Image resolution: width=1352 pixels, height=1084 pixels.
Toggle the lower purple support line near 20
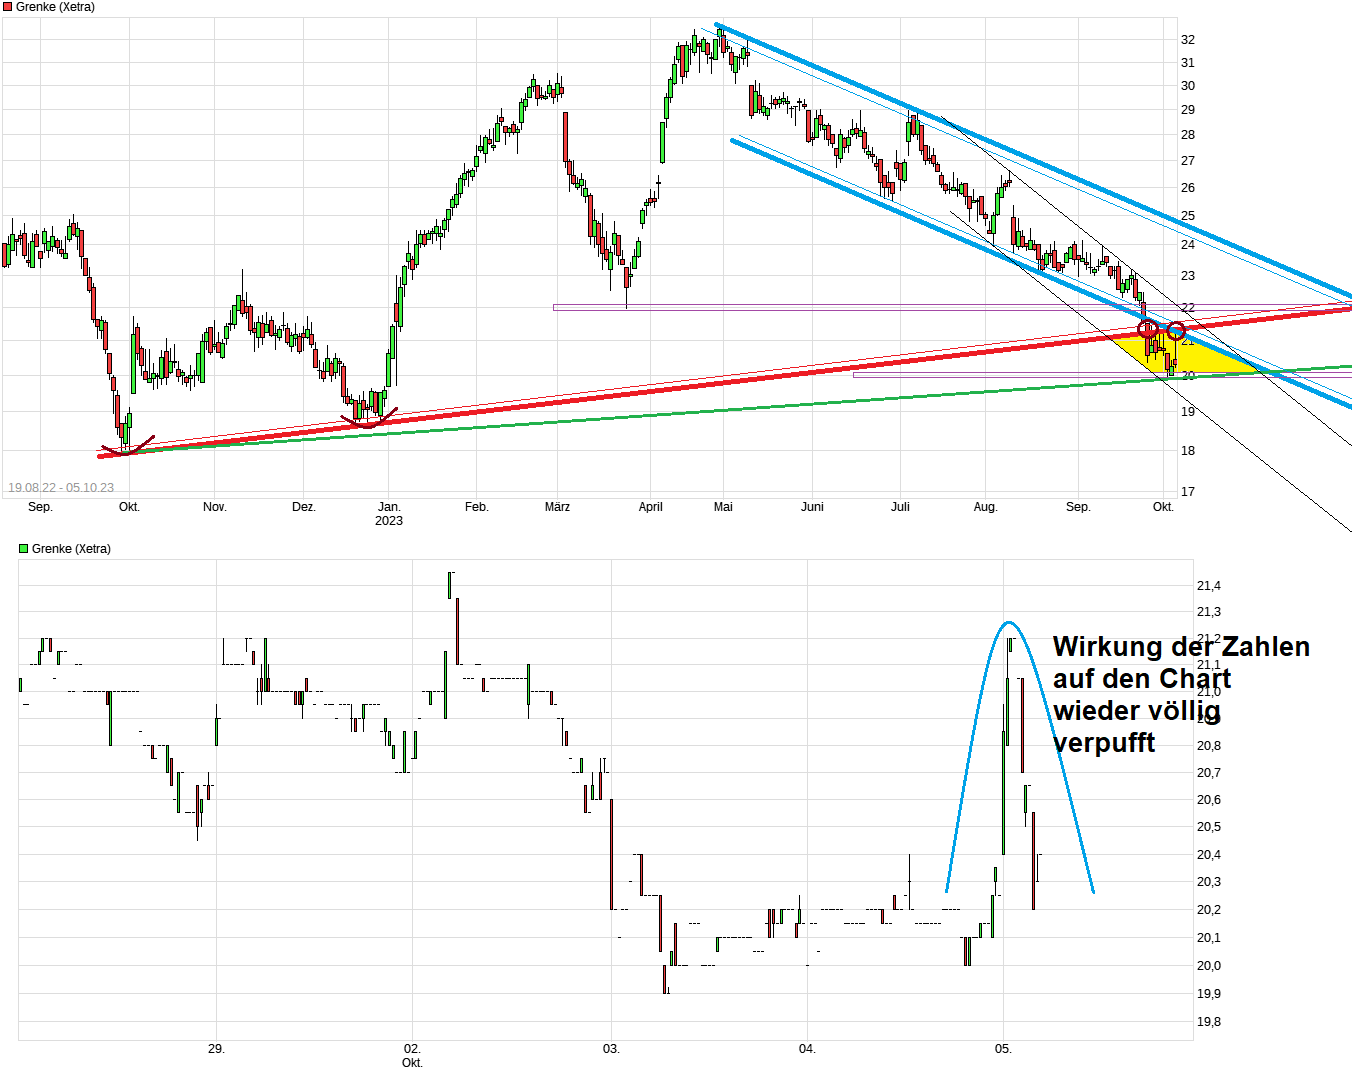point(1000,373)
